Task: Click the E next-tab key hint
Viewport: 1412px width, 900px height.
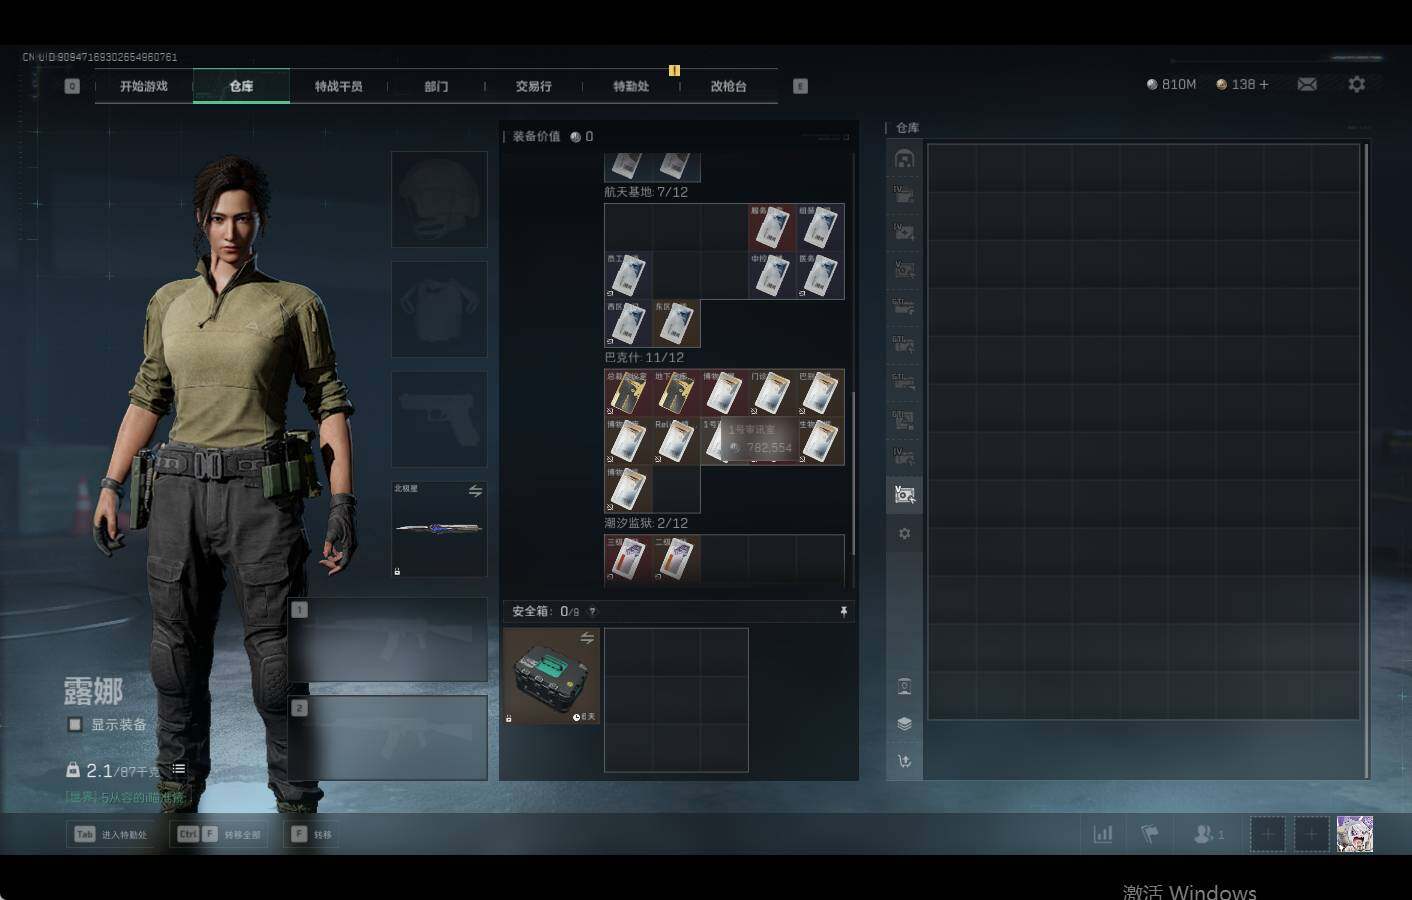Action: (x=800, y=86)
